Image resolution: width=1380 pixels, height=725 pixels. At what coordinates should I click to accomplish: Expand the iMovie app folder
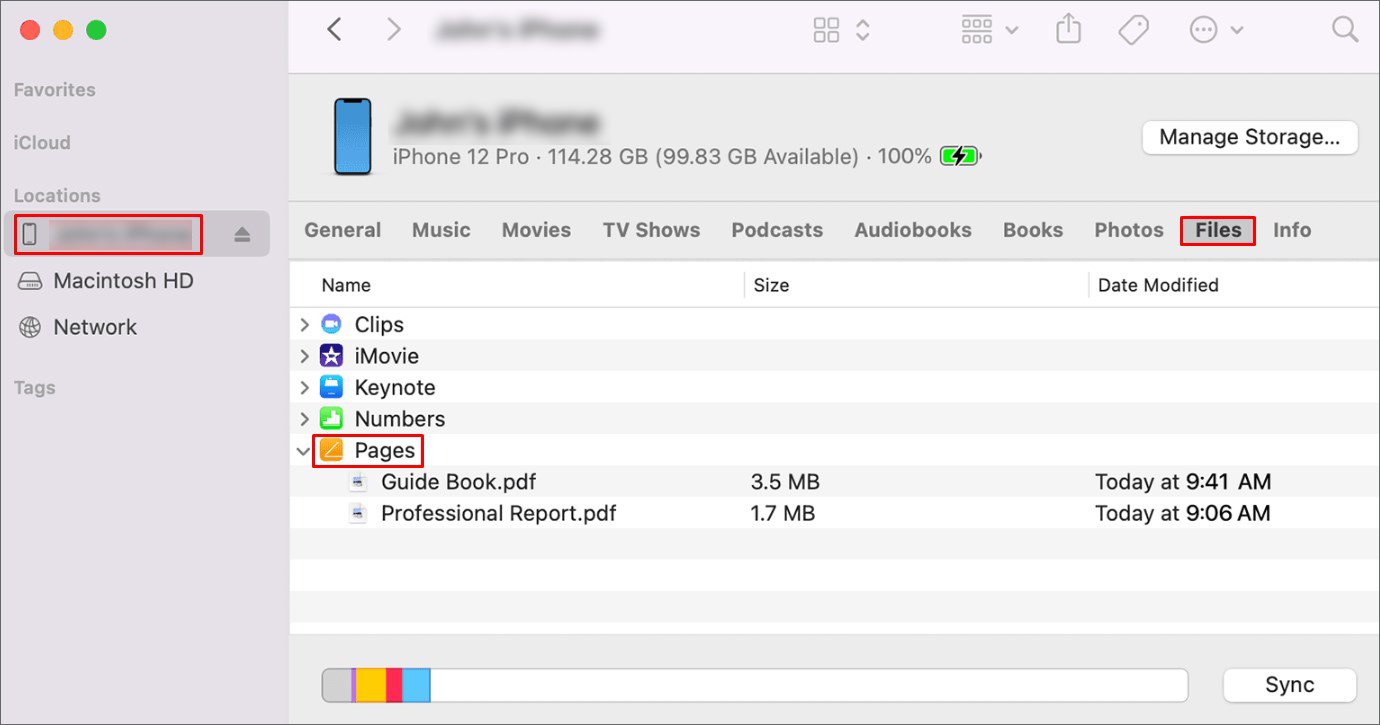pyautogui.click(x=305, y=356)
